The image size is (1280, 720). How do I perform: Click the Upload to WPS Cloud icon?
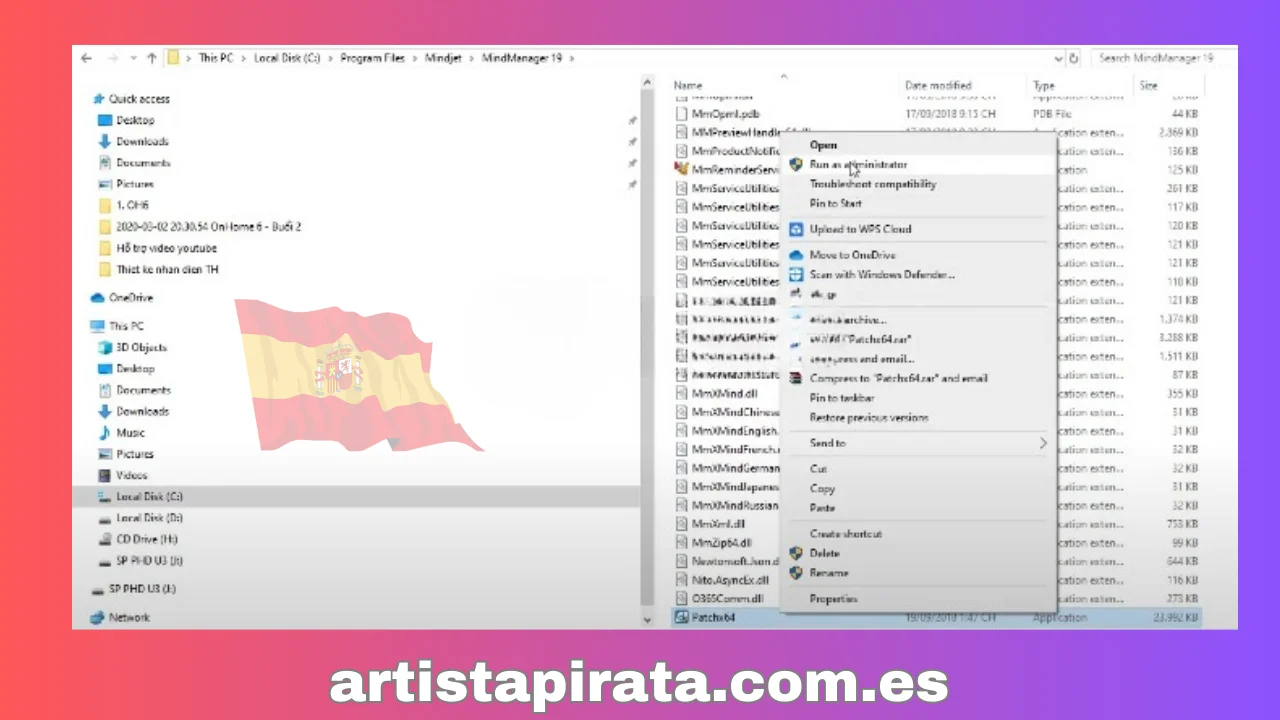coord(797,229)
